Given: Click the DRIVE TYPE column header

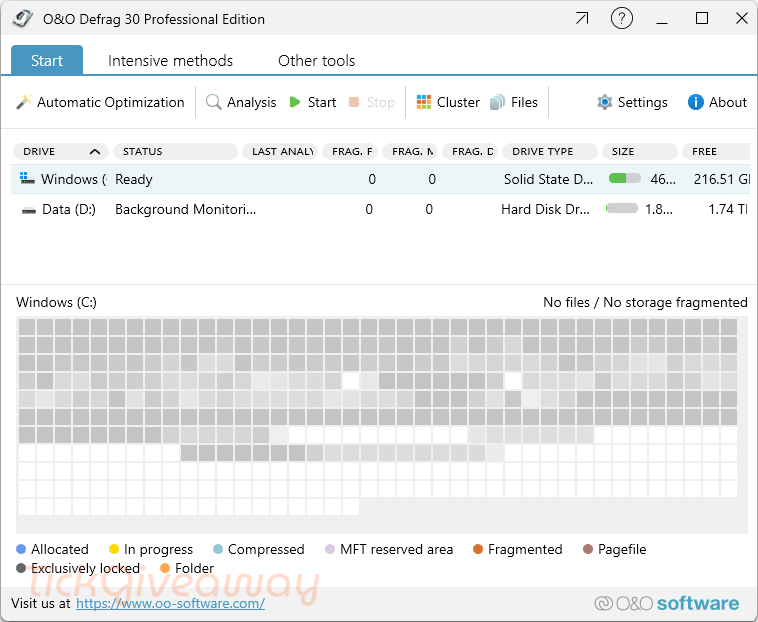Looking at the screenshot, I should tap(550, 151).
